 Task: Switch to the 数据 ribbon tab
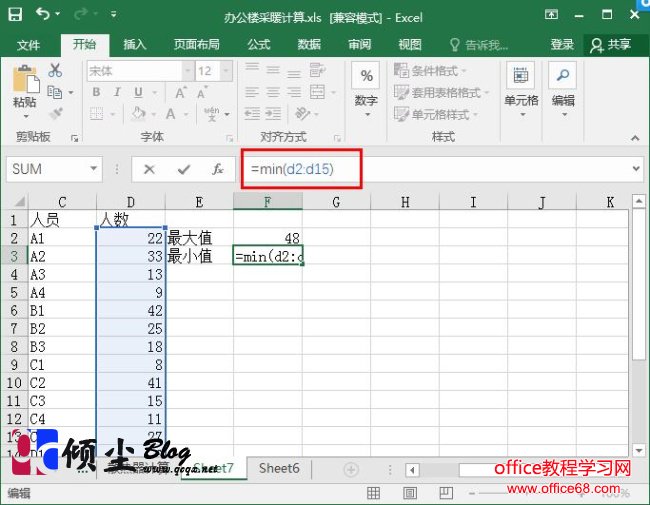point(309,44)
